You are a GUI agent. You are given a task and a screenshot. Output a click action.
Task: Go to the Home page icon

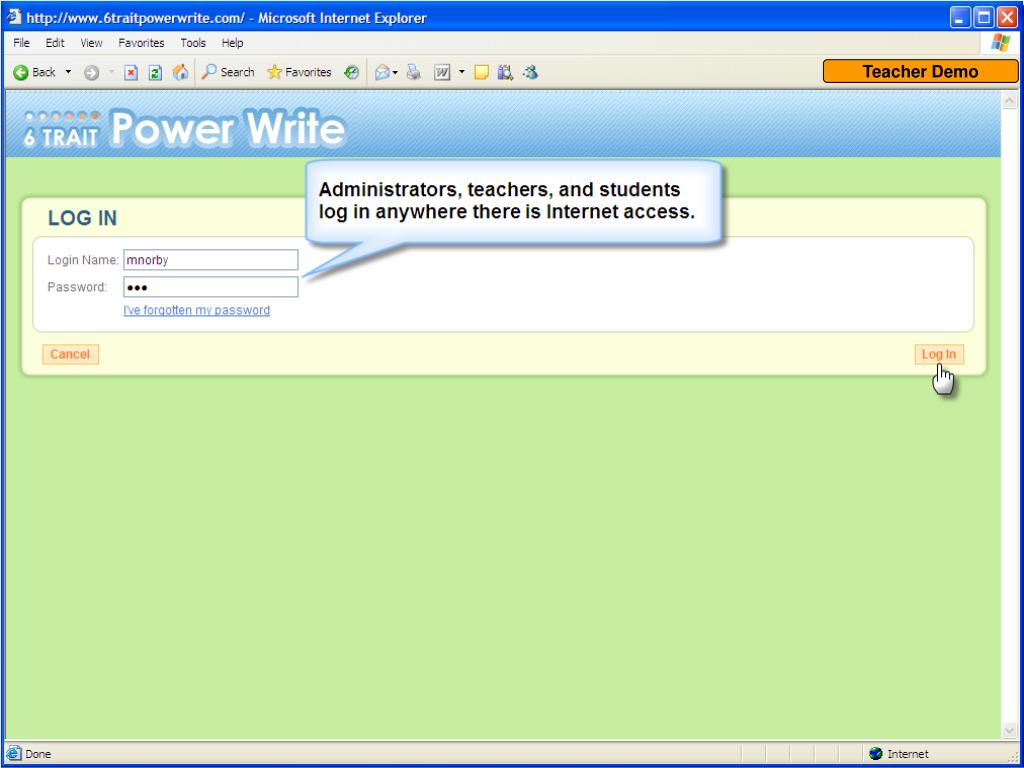click(x=180, y=72)
